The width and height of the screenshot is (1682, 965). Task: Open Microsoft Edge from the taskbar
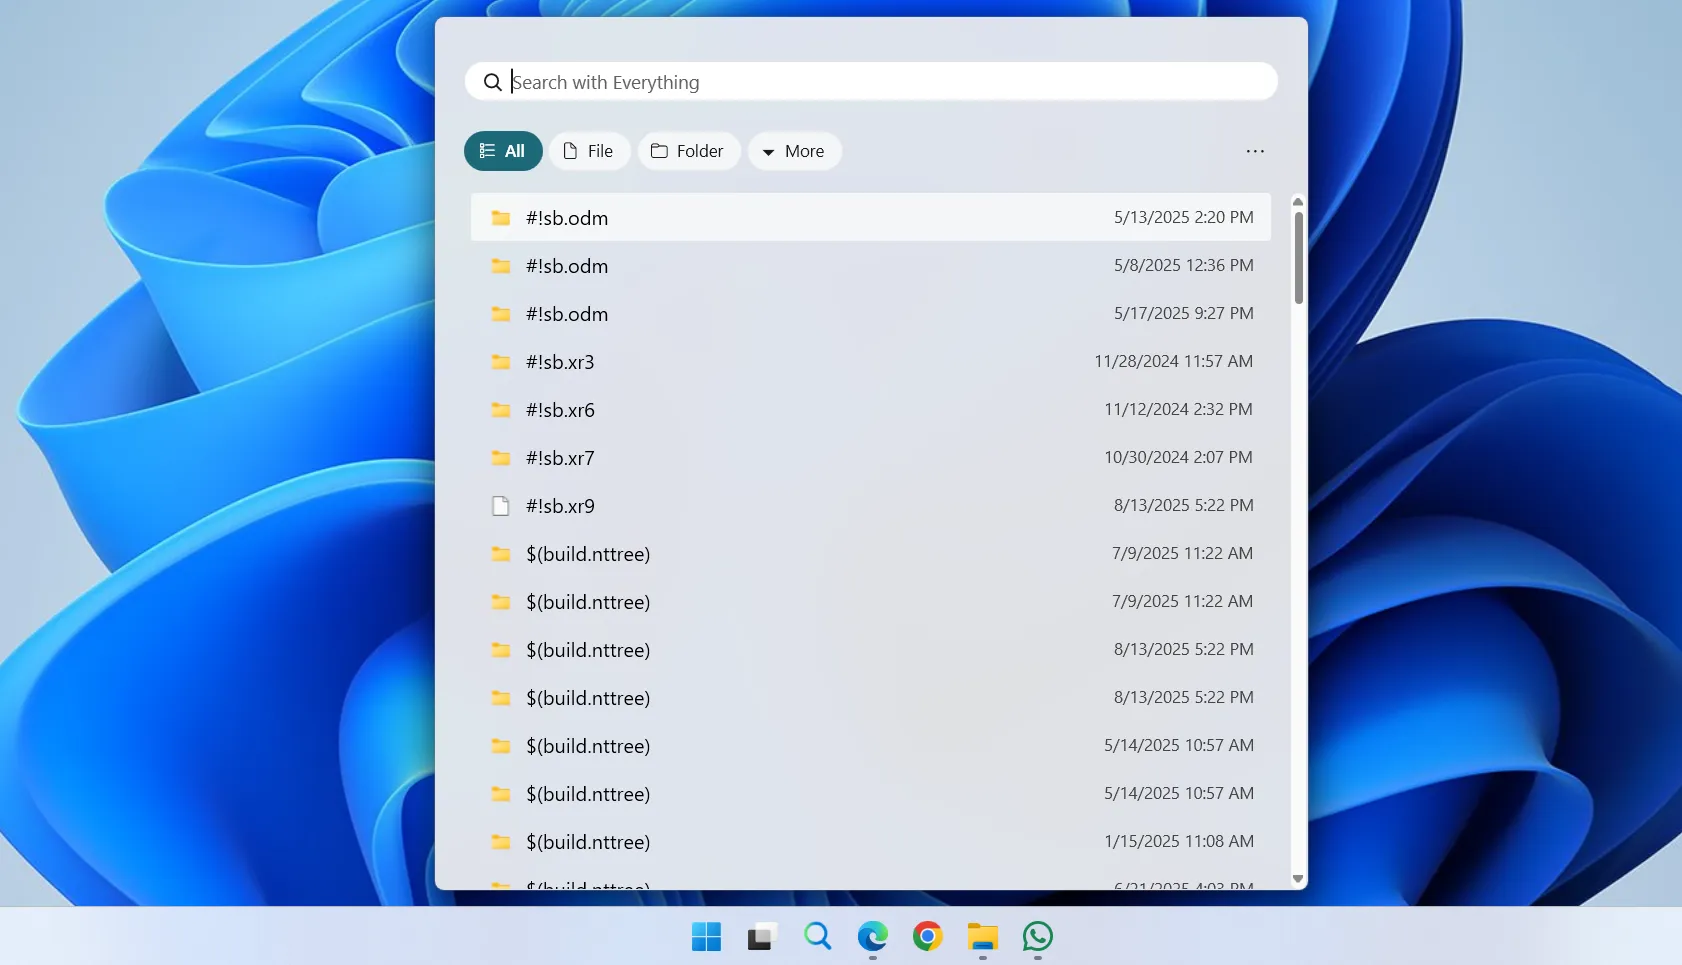click(x=872, y=937)
